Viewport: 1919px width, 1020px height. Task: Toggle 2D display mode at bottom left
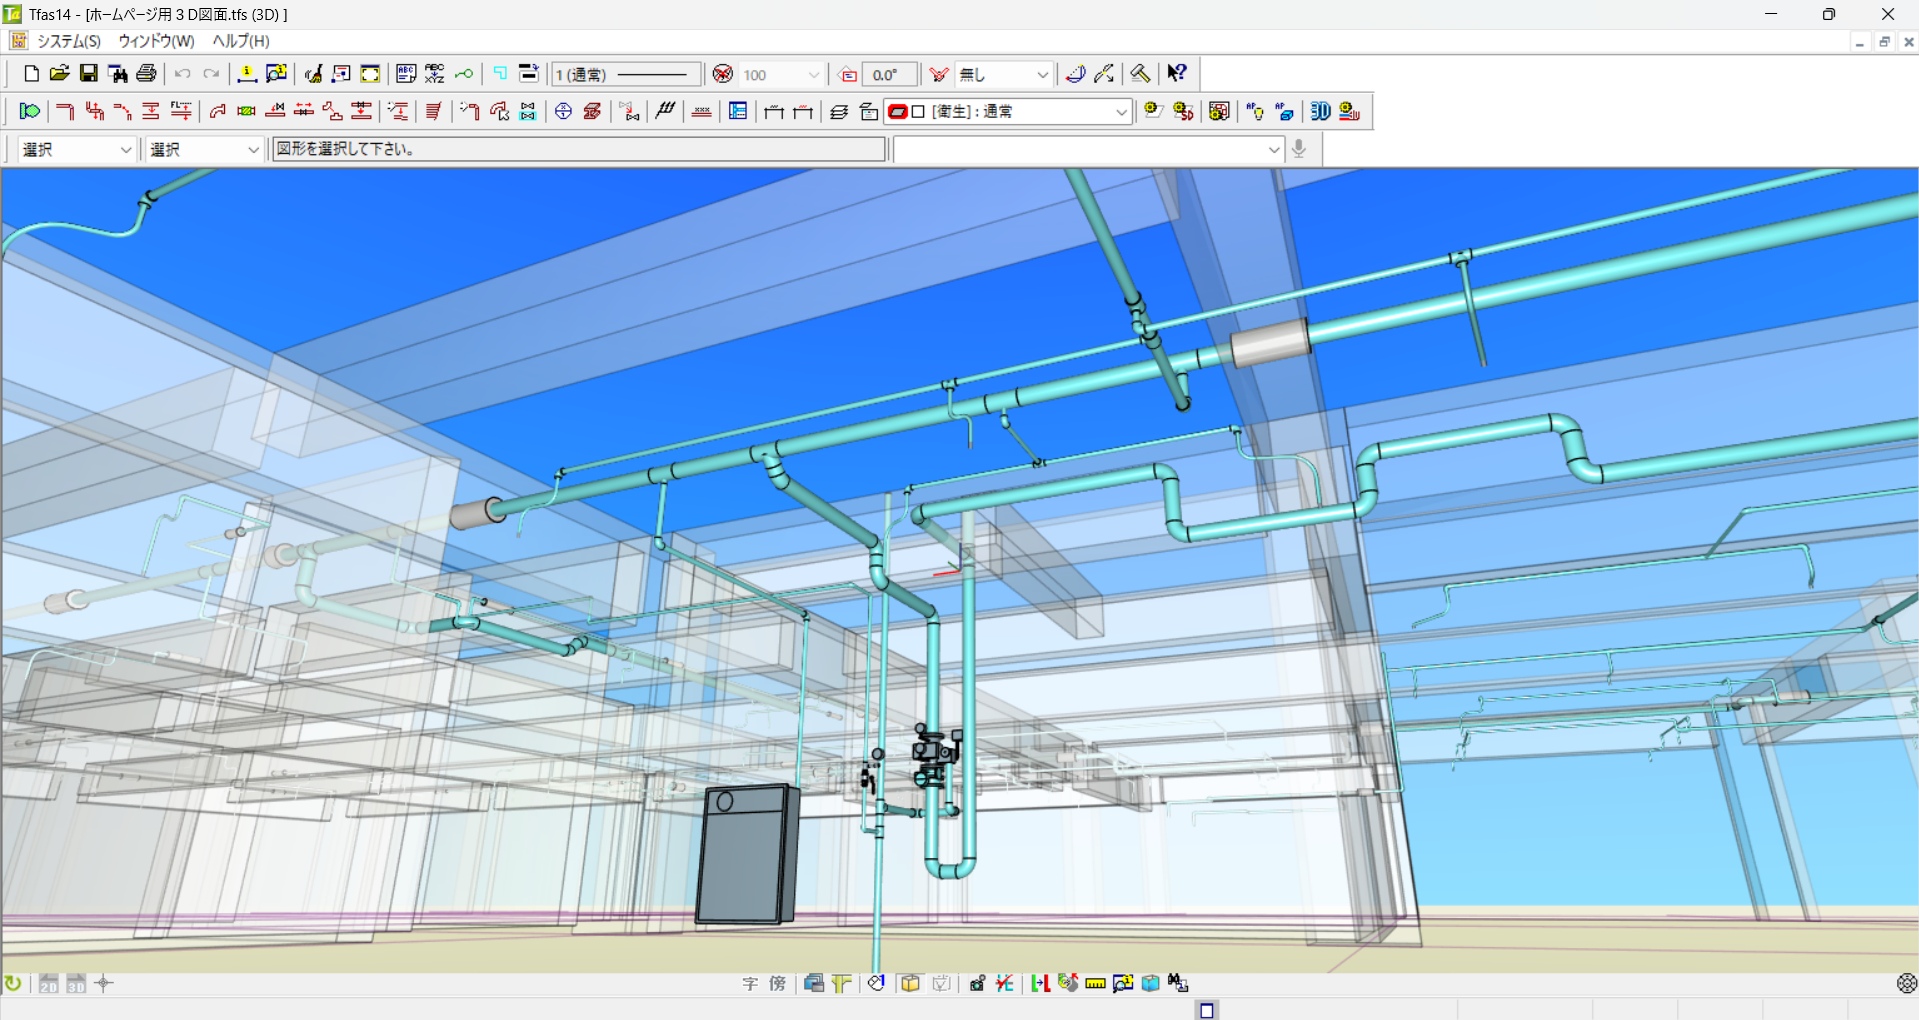coord(49,984)
